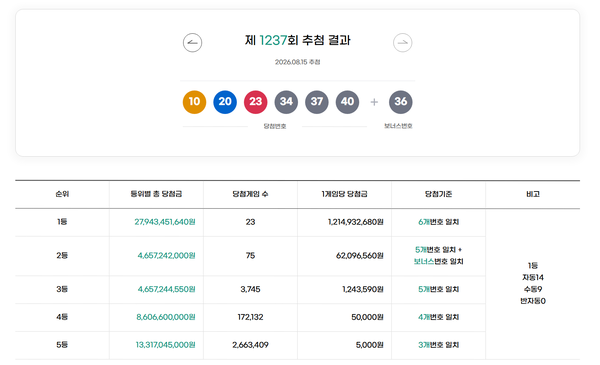The height and width of the screenshot is (365, 600).
Task: Click total prize 4,657,242,000원
Action: 166,256
